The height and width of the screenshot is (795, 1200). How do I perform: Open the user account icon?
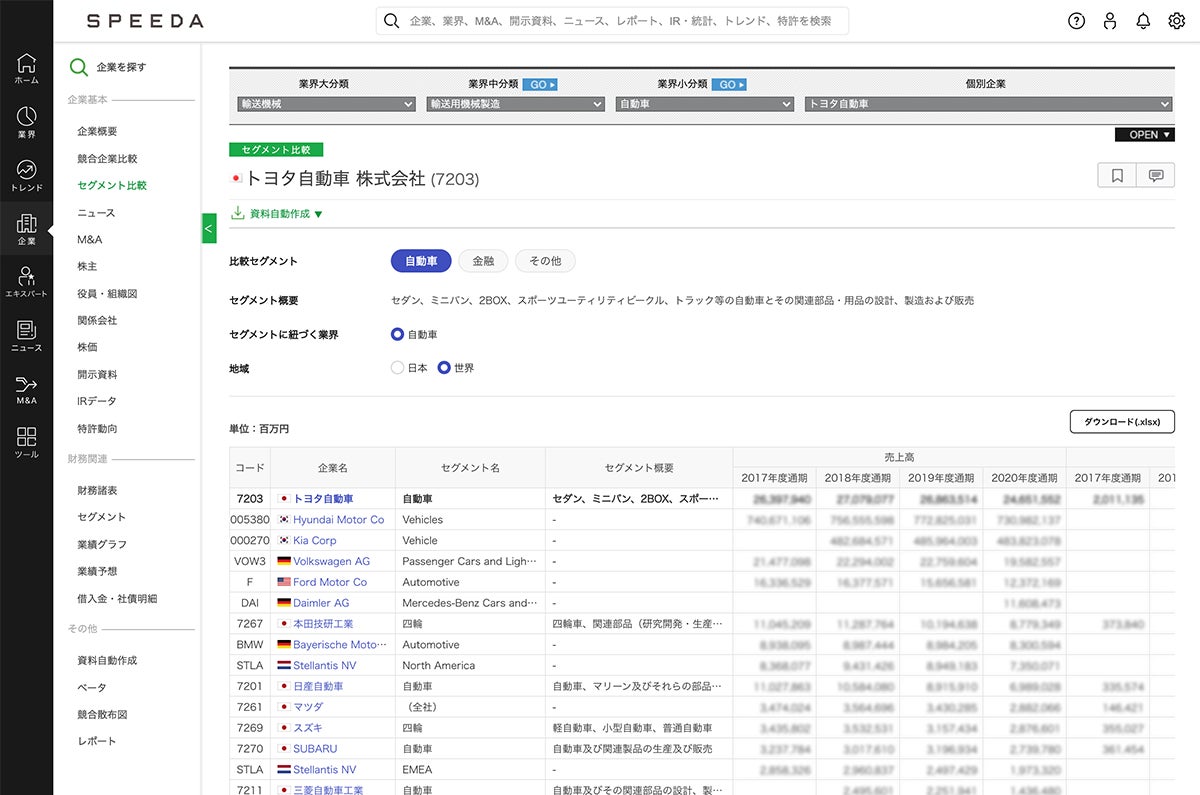point(1110,21)
